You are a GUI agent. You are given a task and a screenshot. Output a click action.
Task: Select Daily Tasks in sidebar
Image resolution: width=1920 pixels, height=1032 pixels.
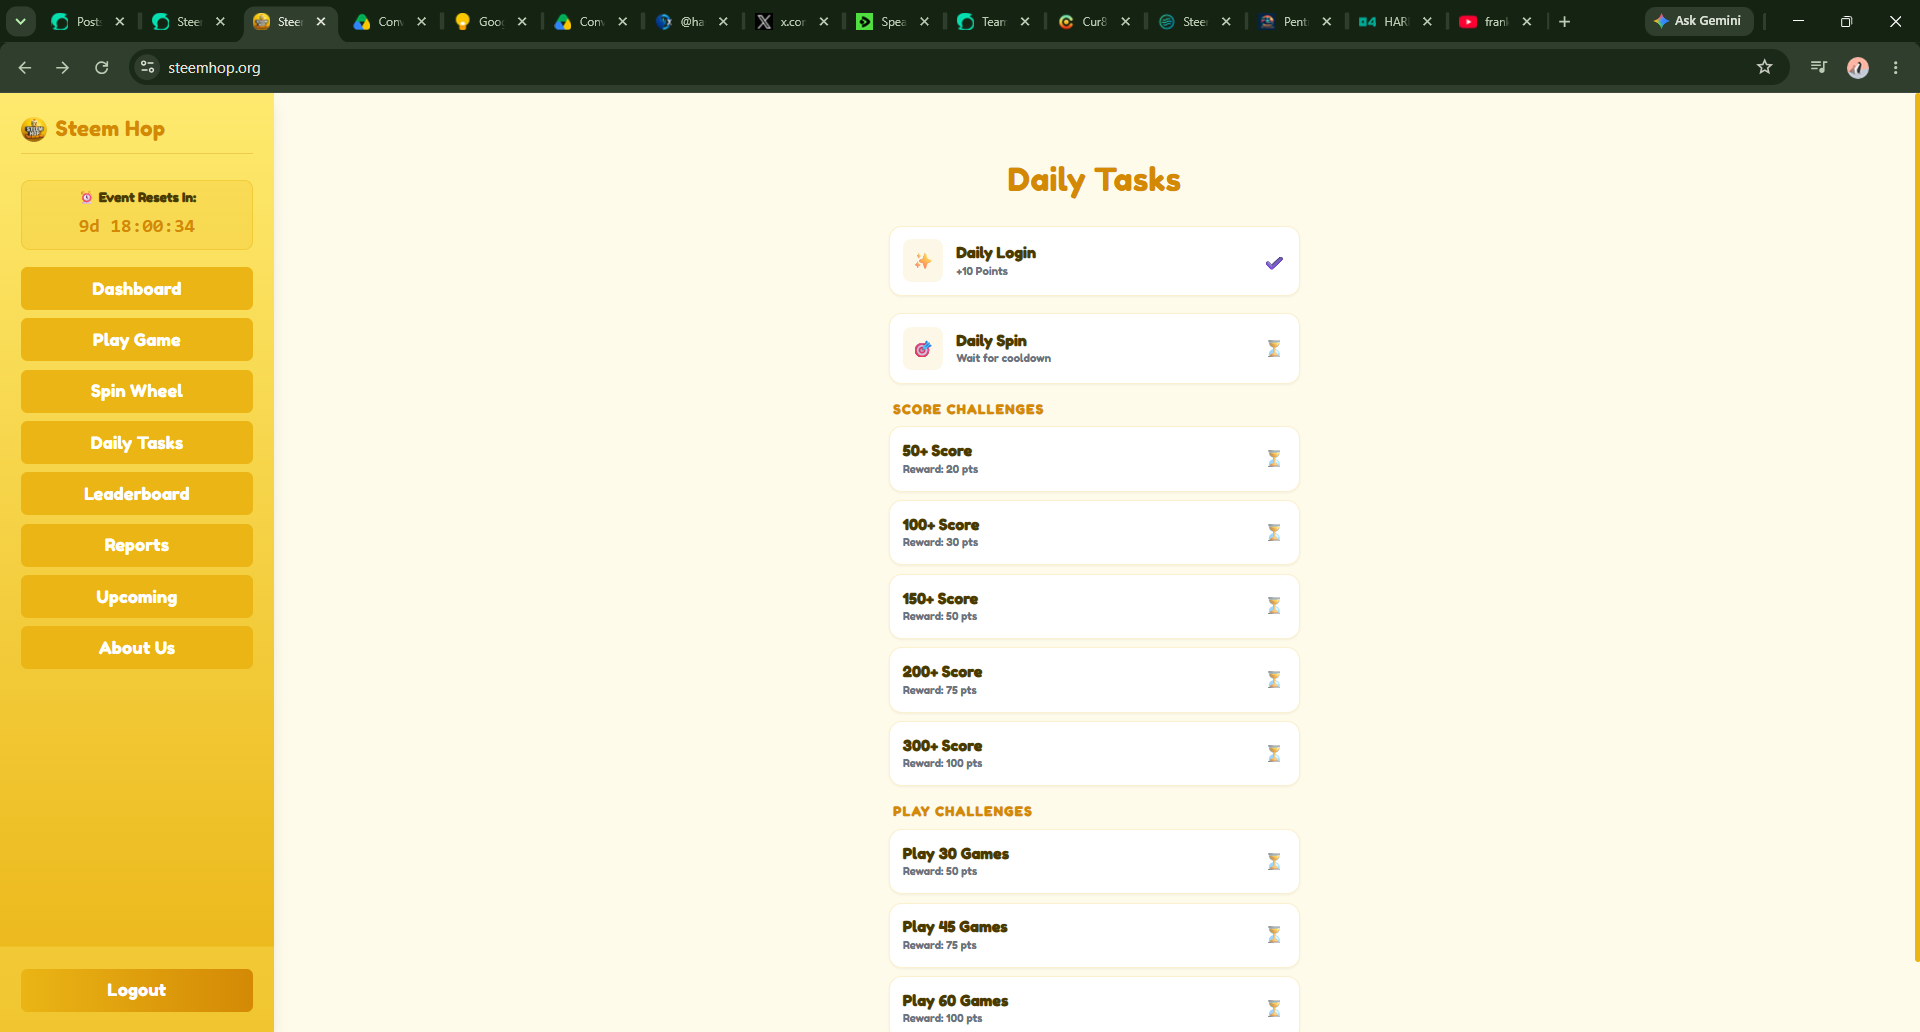(x=137, y=443)
